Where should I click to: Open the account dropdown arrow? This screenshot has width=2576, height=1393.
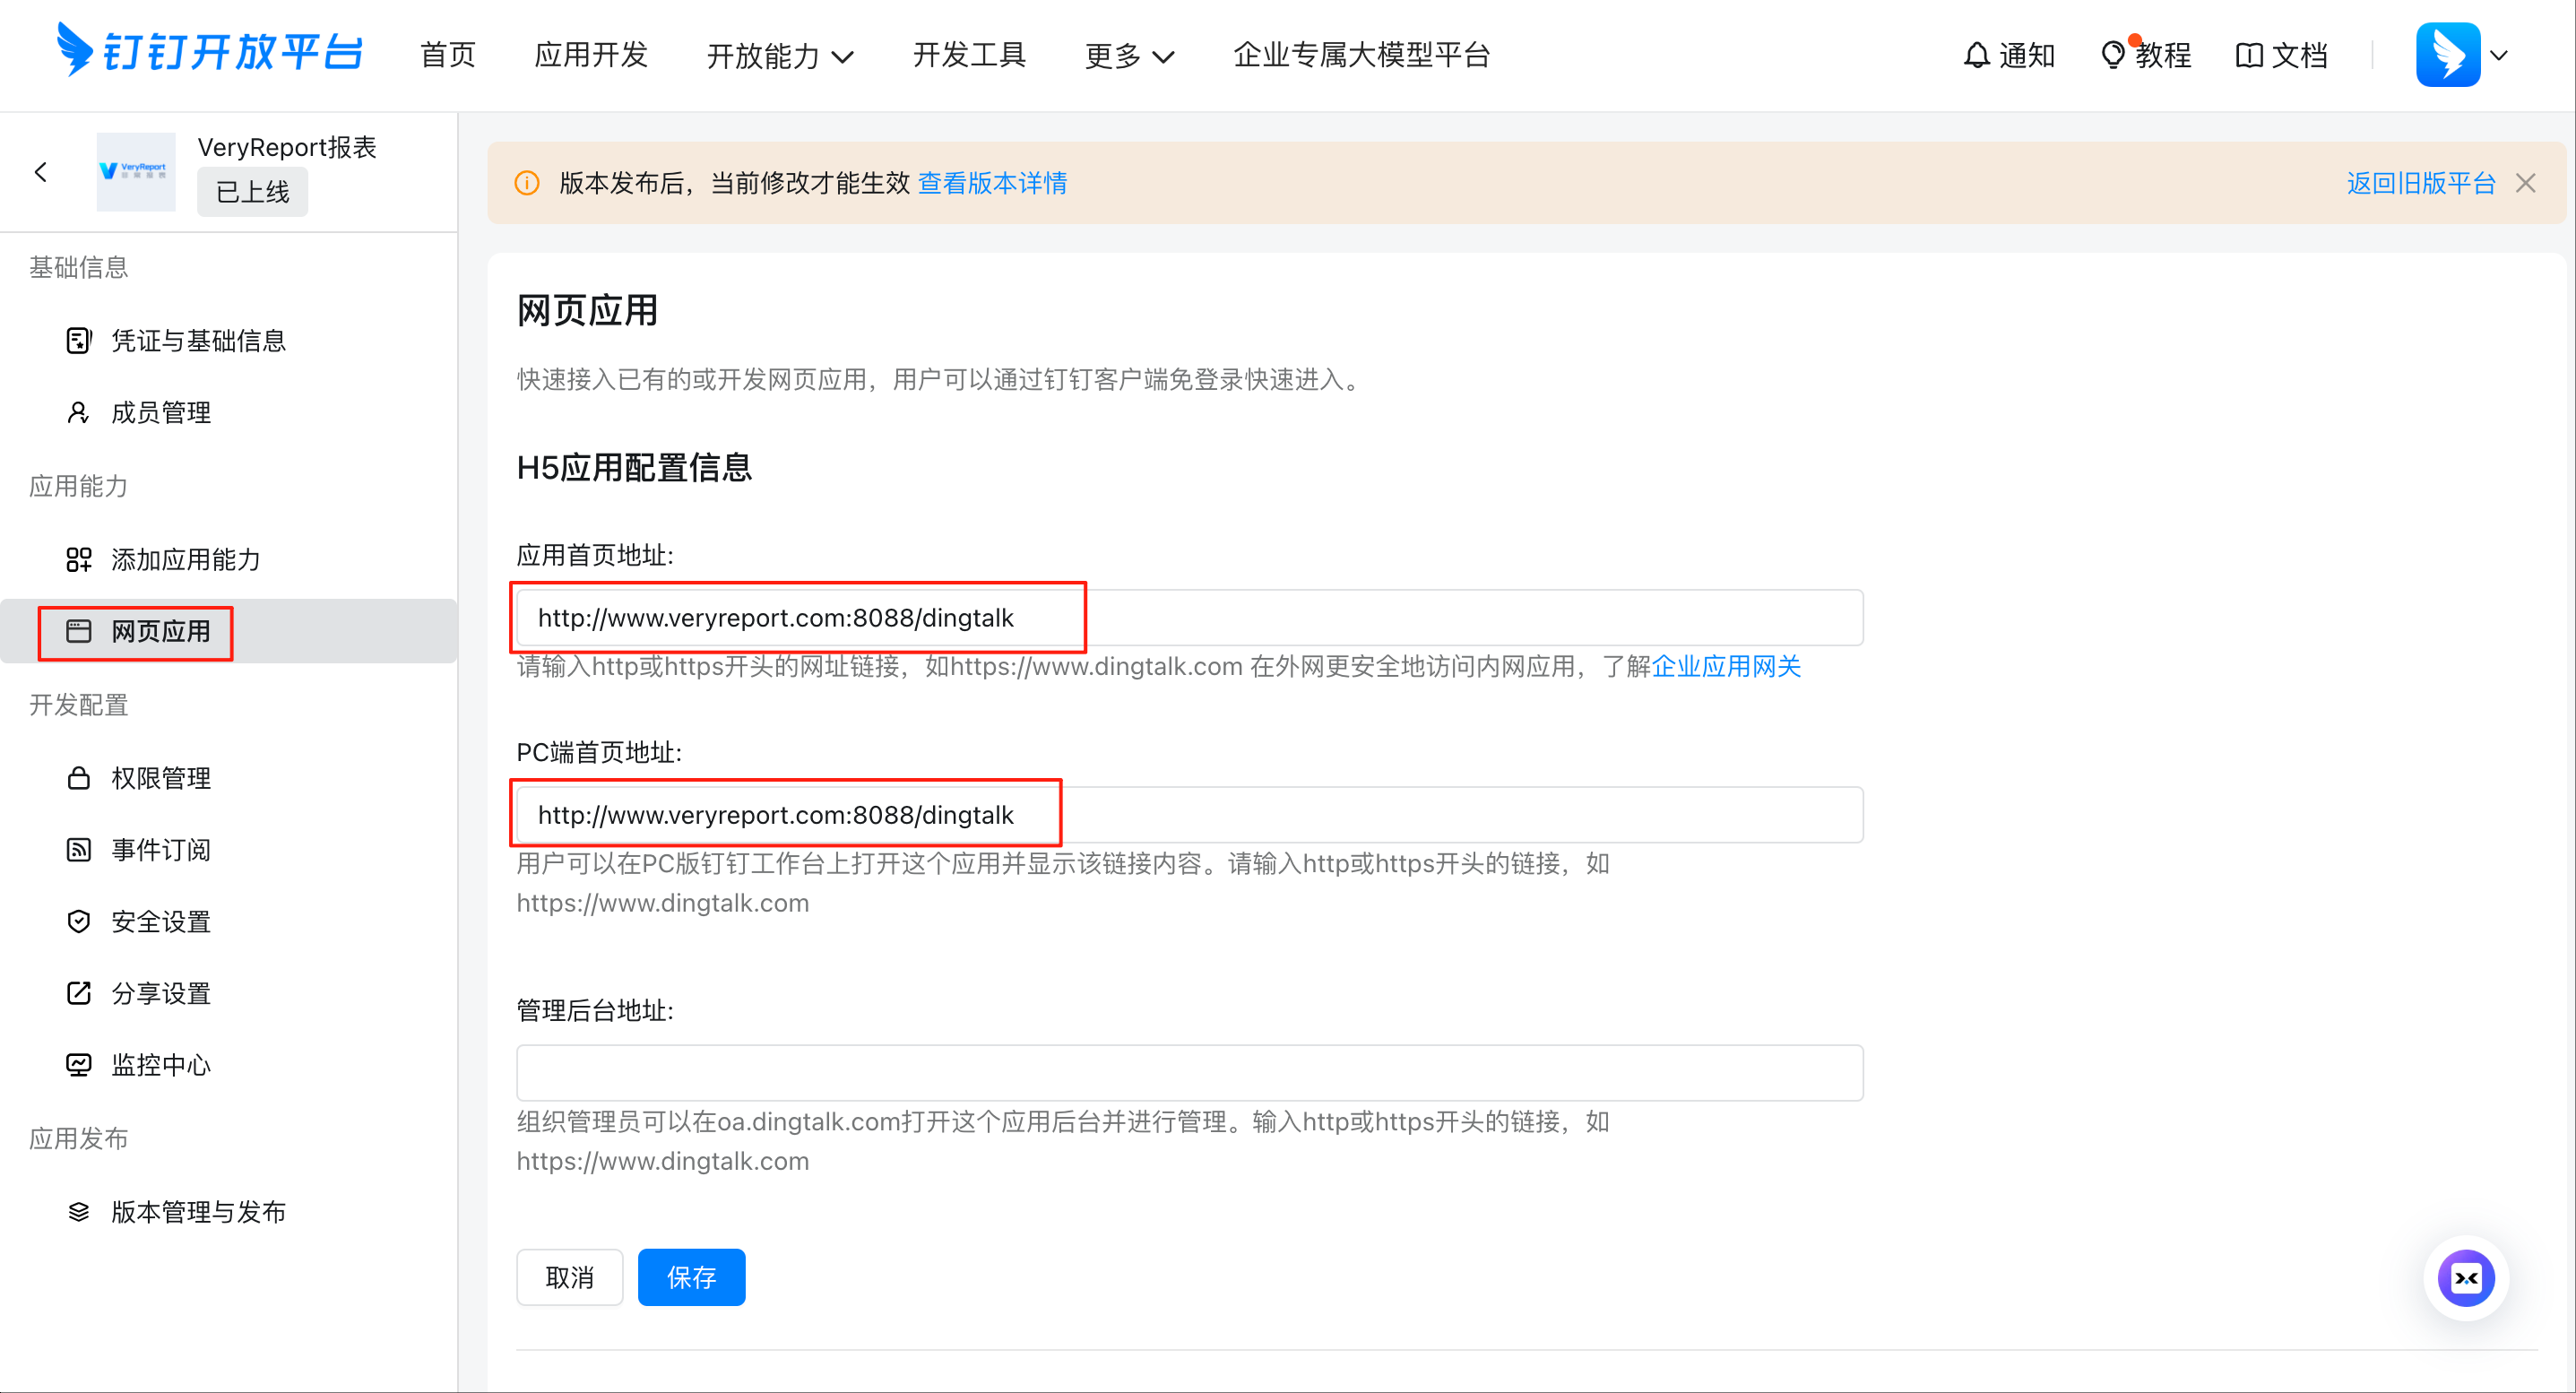(2499, 55)
